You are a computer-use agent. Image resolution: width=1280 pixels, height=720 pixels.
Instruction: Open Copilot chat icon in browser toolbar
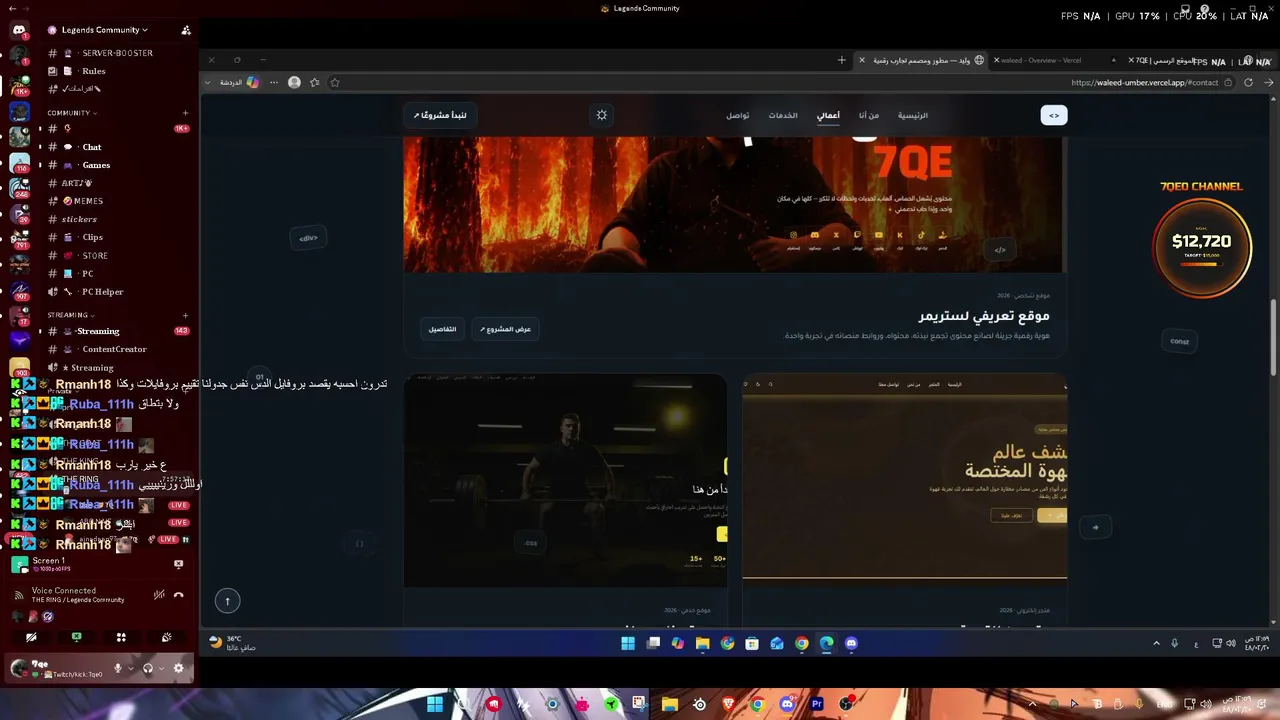253,83
